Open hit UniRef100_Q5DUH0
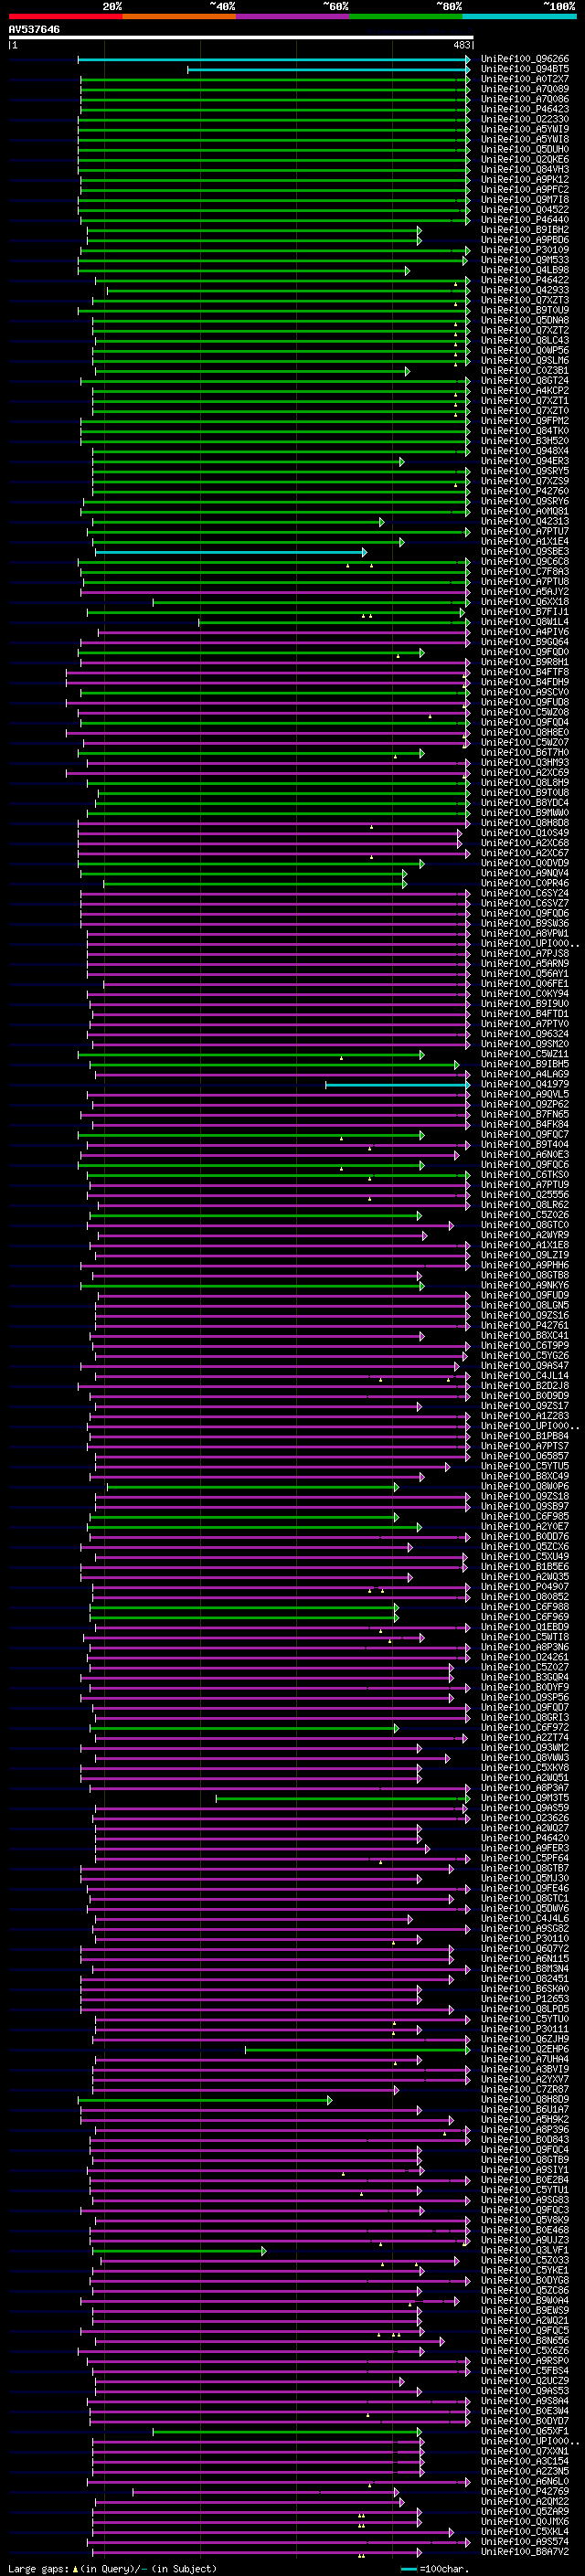Image resolution: width=585 pixels, height=2576 pixels. (x=524, y=150)
